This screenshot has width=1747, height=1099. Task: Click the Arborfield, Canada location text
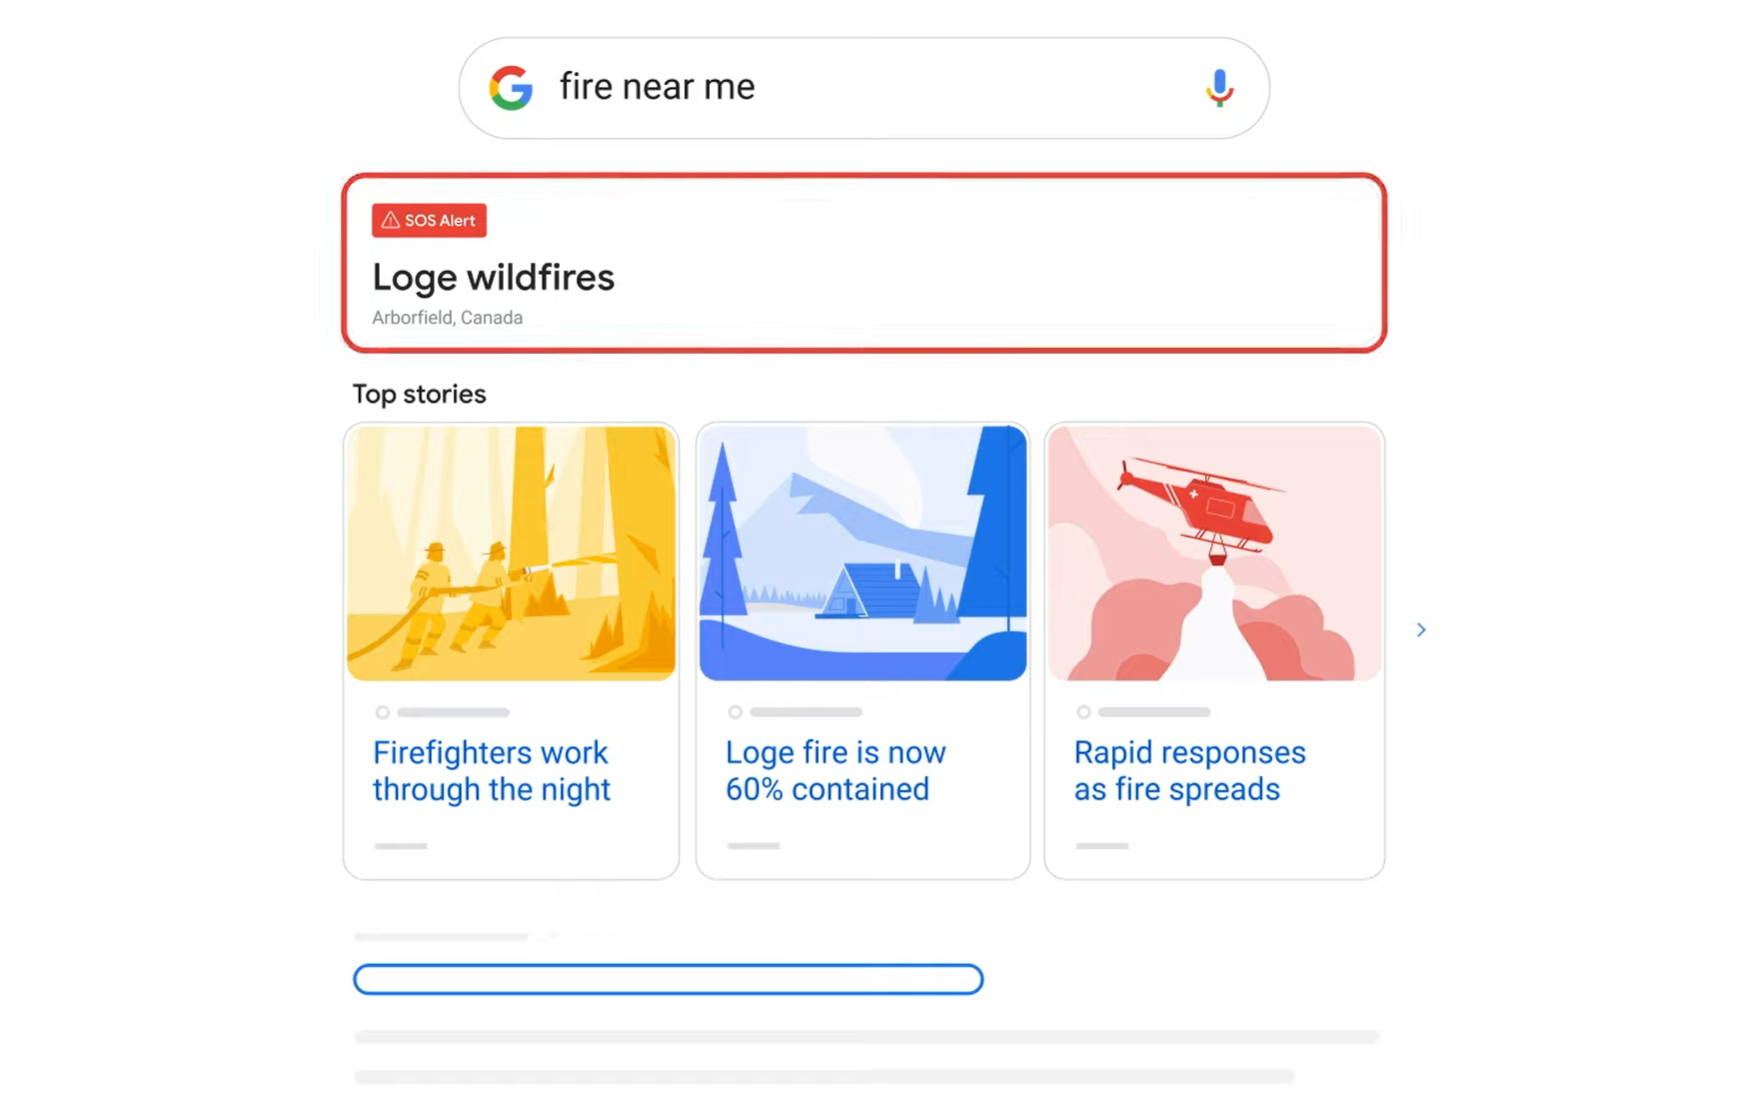point(447,317)
